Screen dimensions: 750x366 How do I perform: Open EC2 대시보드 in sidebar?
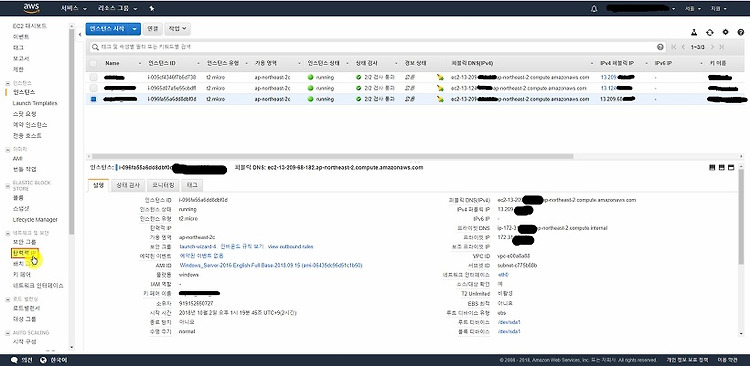coord(30,26)
